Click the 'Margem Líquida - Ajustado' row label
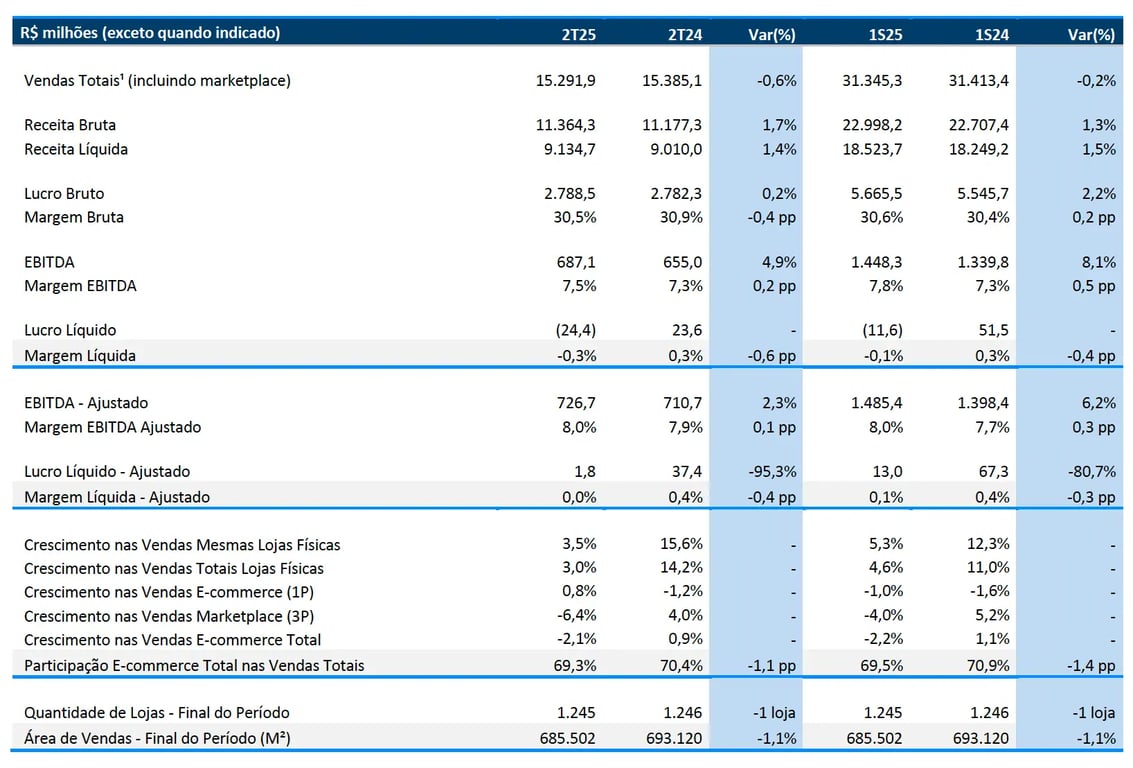The height and width of the screenshot is (768, 1133). 117,497
